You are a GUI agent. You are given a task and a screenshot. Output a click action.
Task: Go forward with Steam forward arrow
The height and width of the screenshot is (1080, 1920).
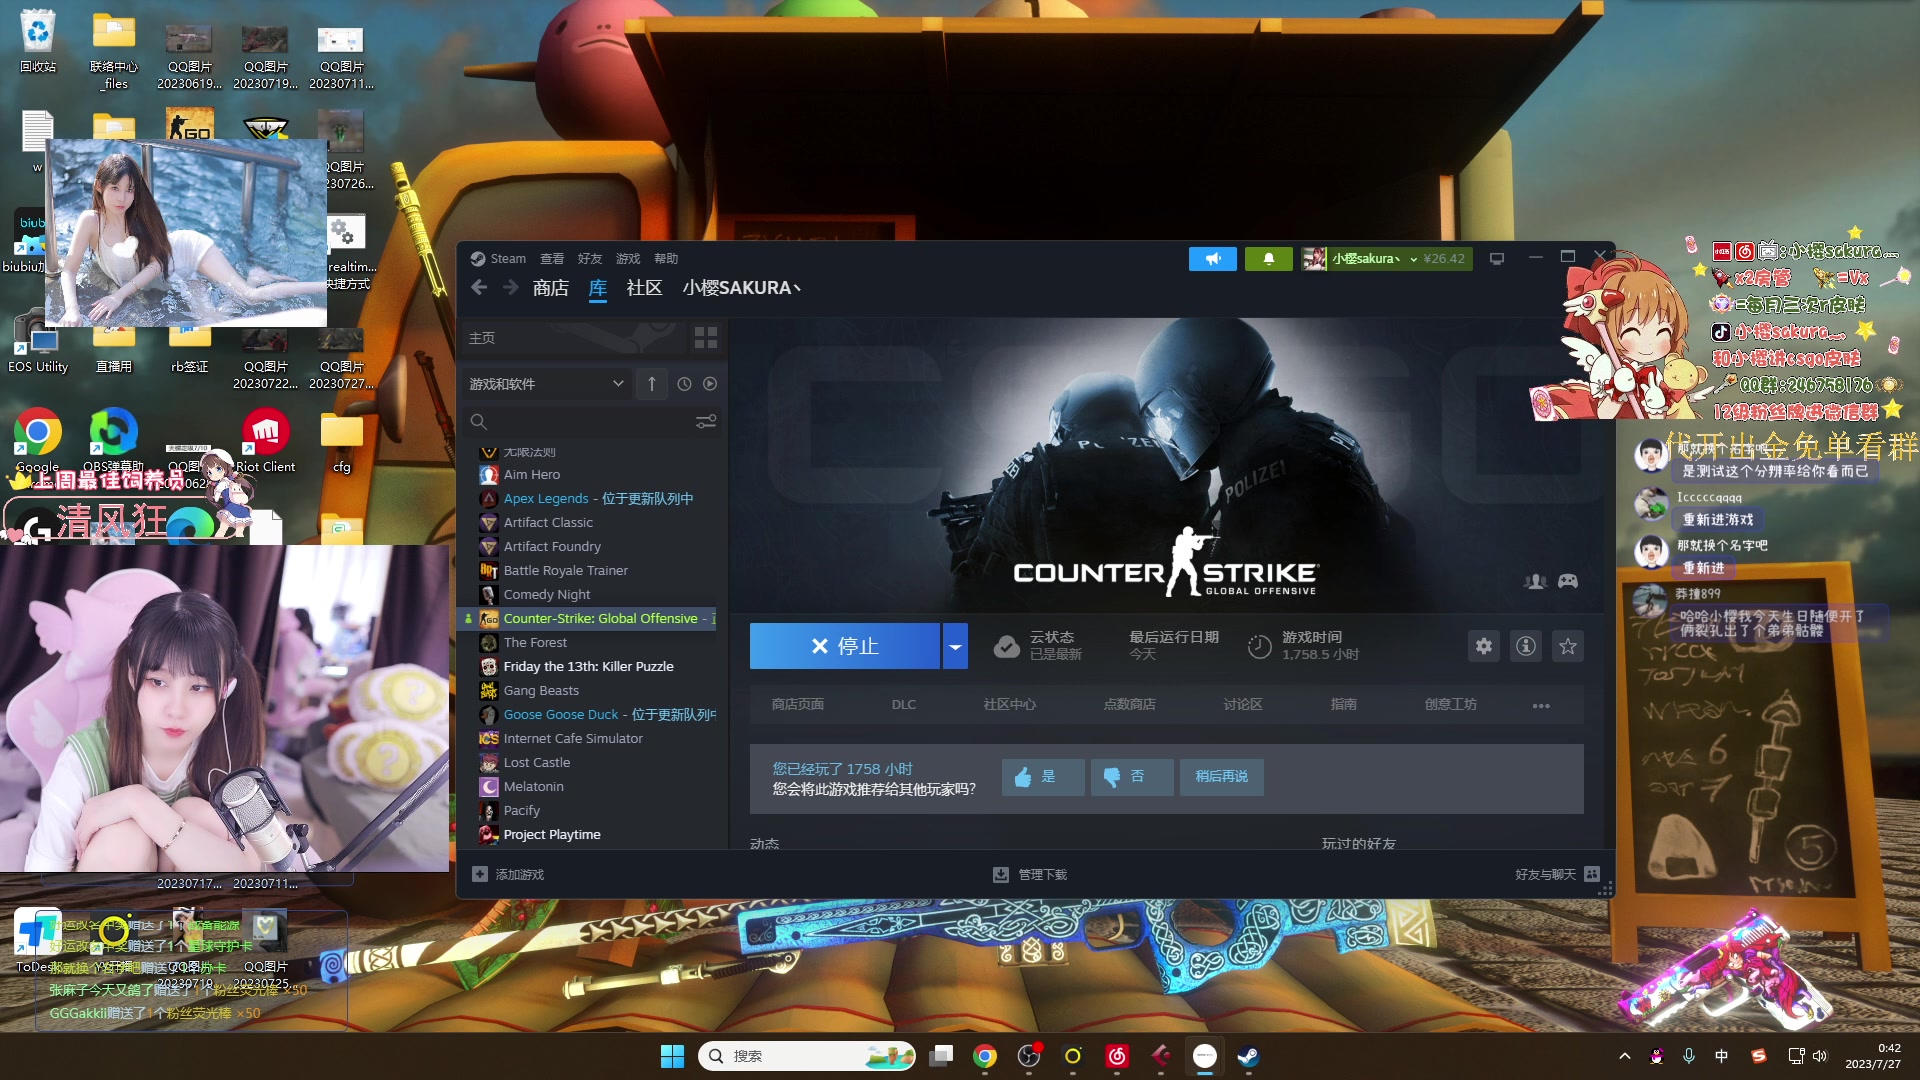pyautogui.click(x=510, y=288)
